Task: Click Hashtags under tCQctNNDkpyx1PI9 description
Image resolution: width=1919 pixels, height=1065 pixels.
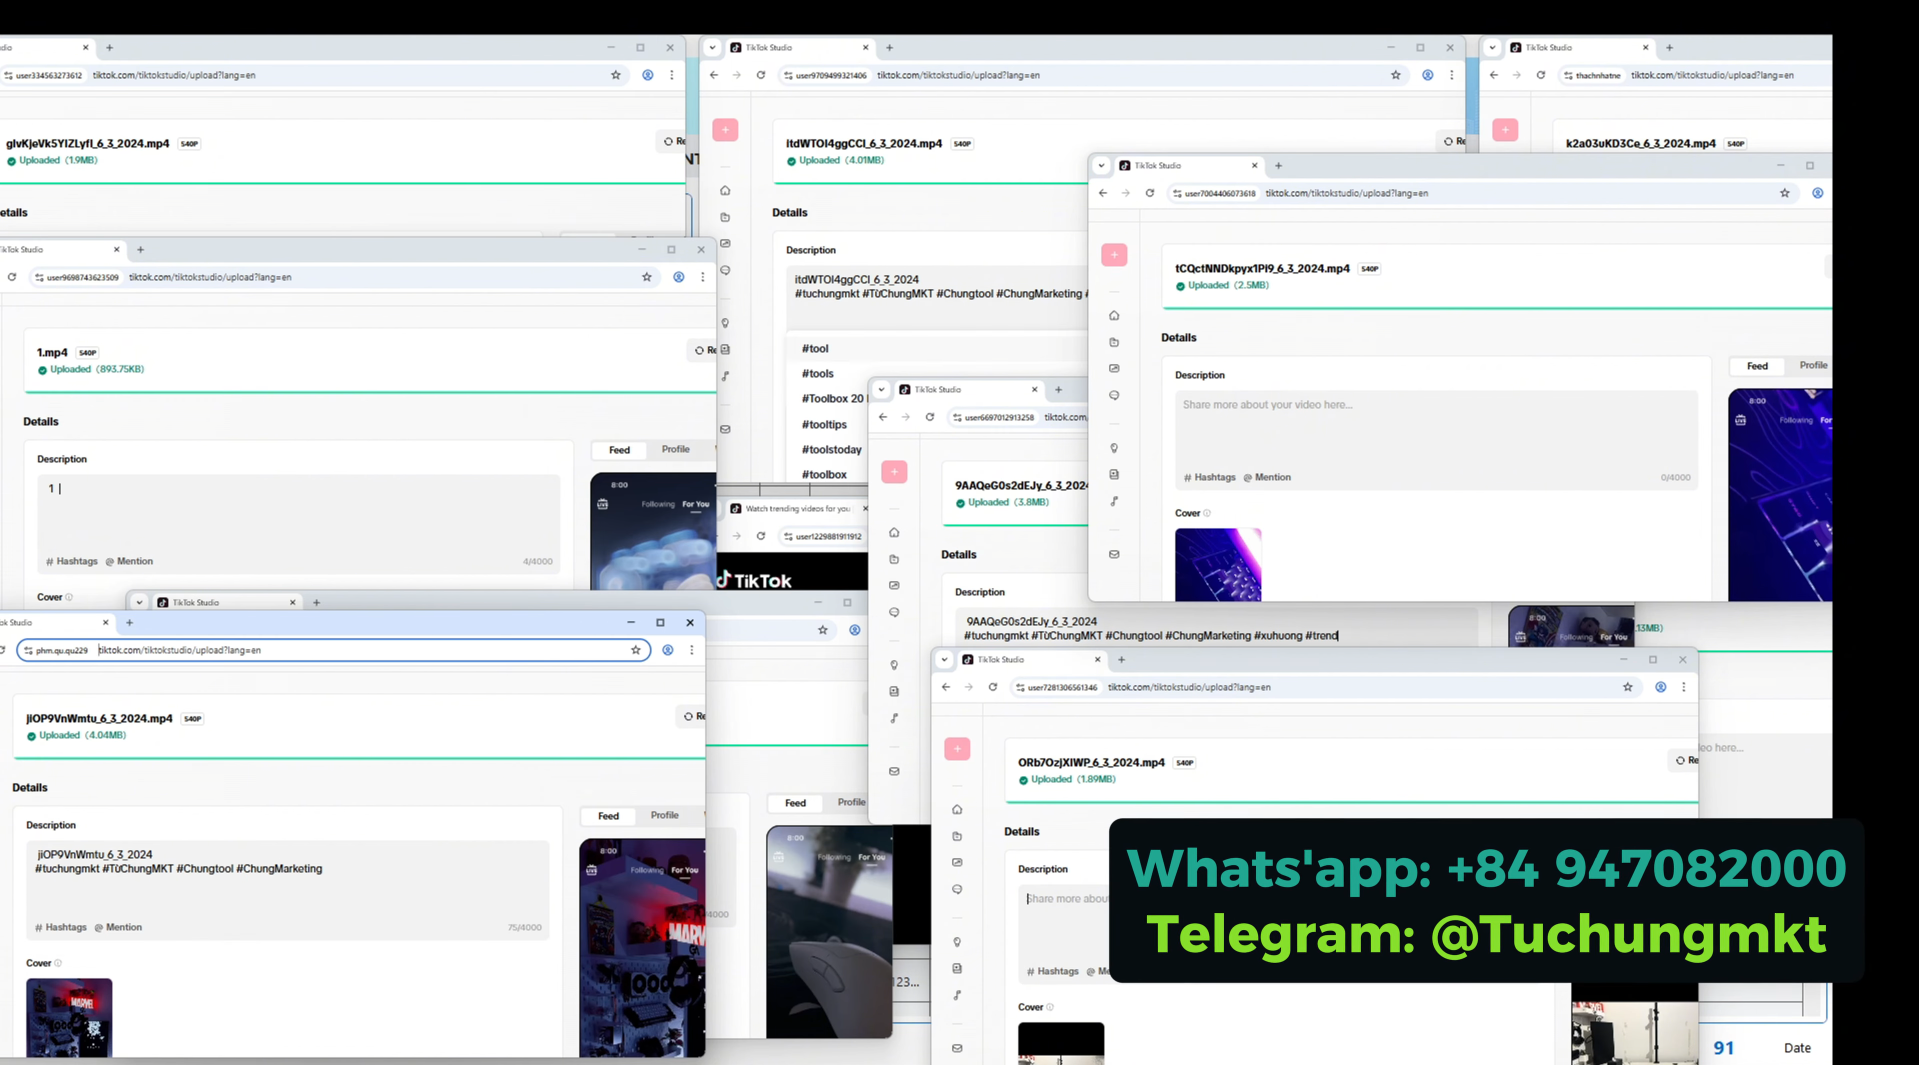Action: [1209, 477]
